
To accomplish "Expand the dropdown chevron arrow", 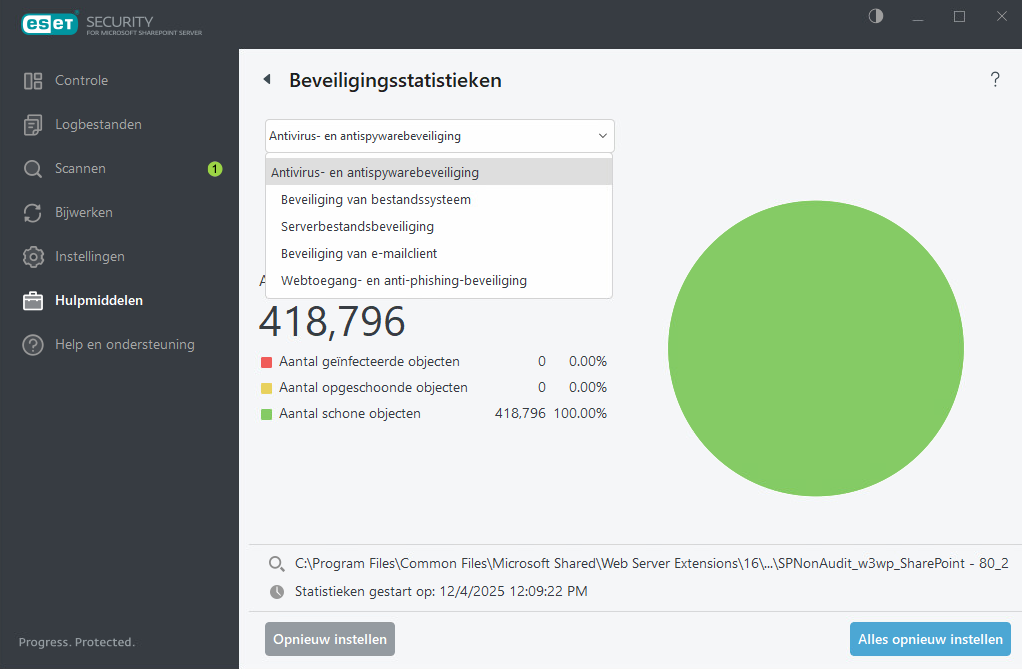I will click(x=601, y=135).
